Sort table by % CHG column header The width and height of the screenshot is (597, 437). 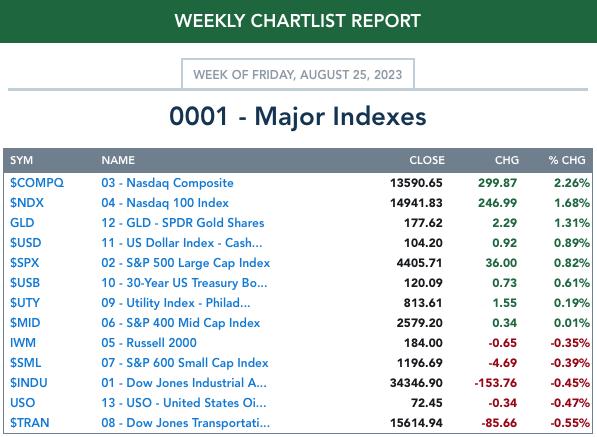point(567,160)
